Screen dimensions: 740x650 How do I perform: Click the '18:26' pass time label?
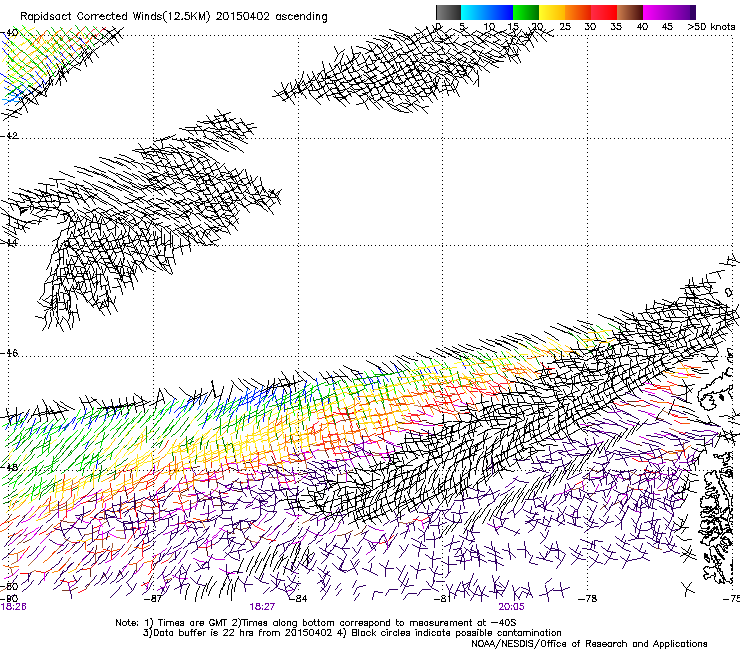pyautogui.click(x=14, y=607)
